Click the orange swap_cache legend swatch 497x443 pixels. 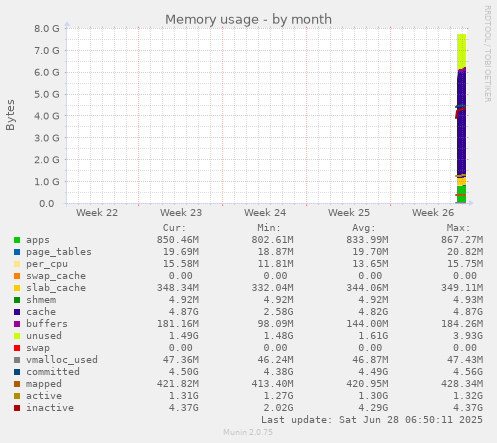click(17, 276)
